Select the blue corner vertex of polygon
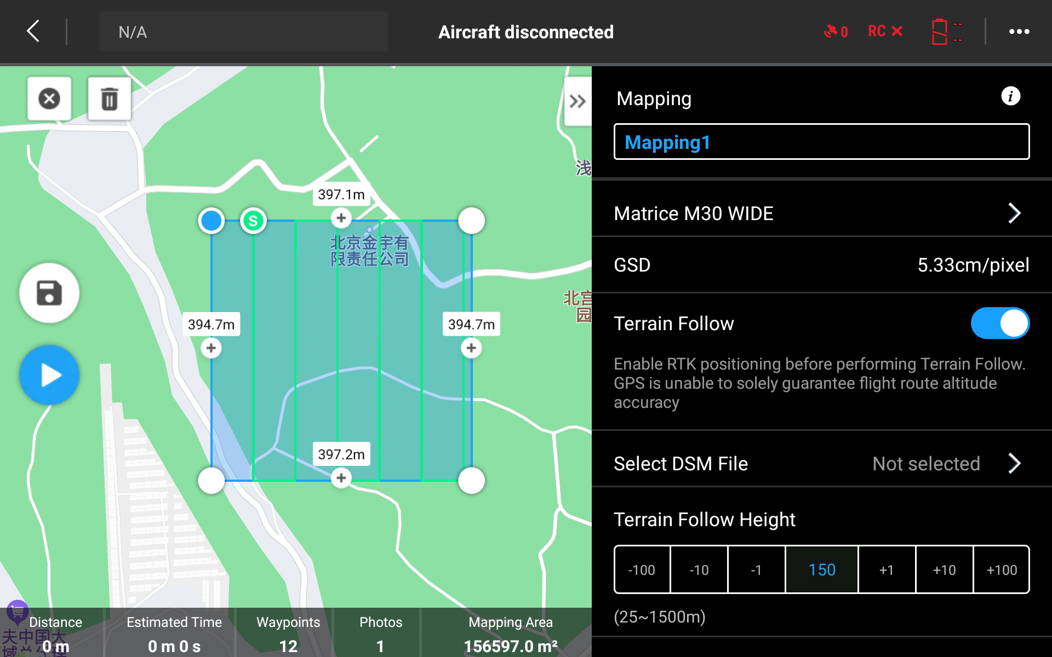The width and height of the screenshot is (1052, 657). point(211,220)
